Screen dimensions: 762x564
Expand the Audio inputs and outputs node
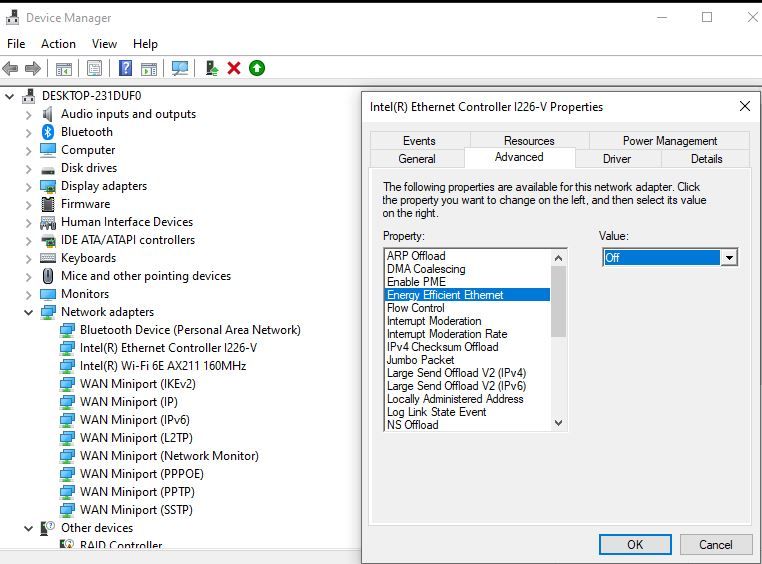28,115
